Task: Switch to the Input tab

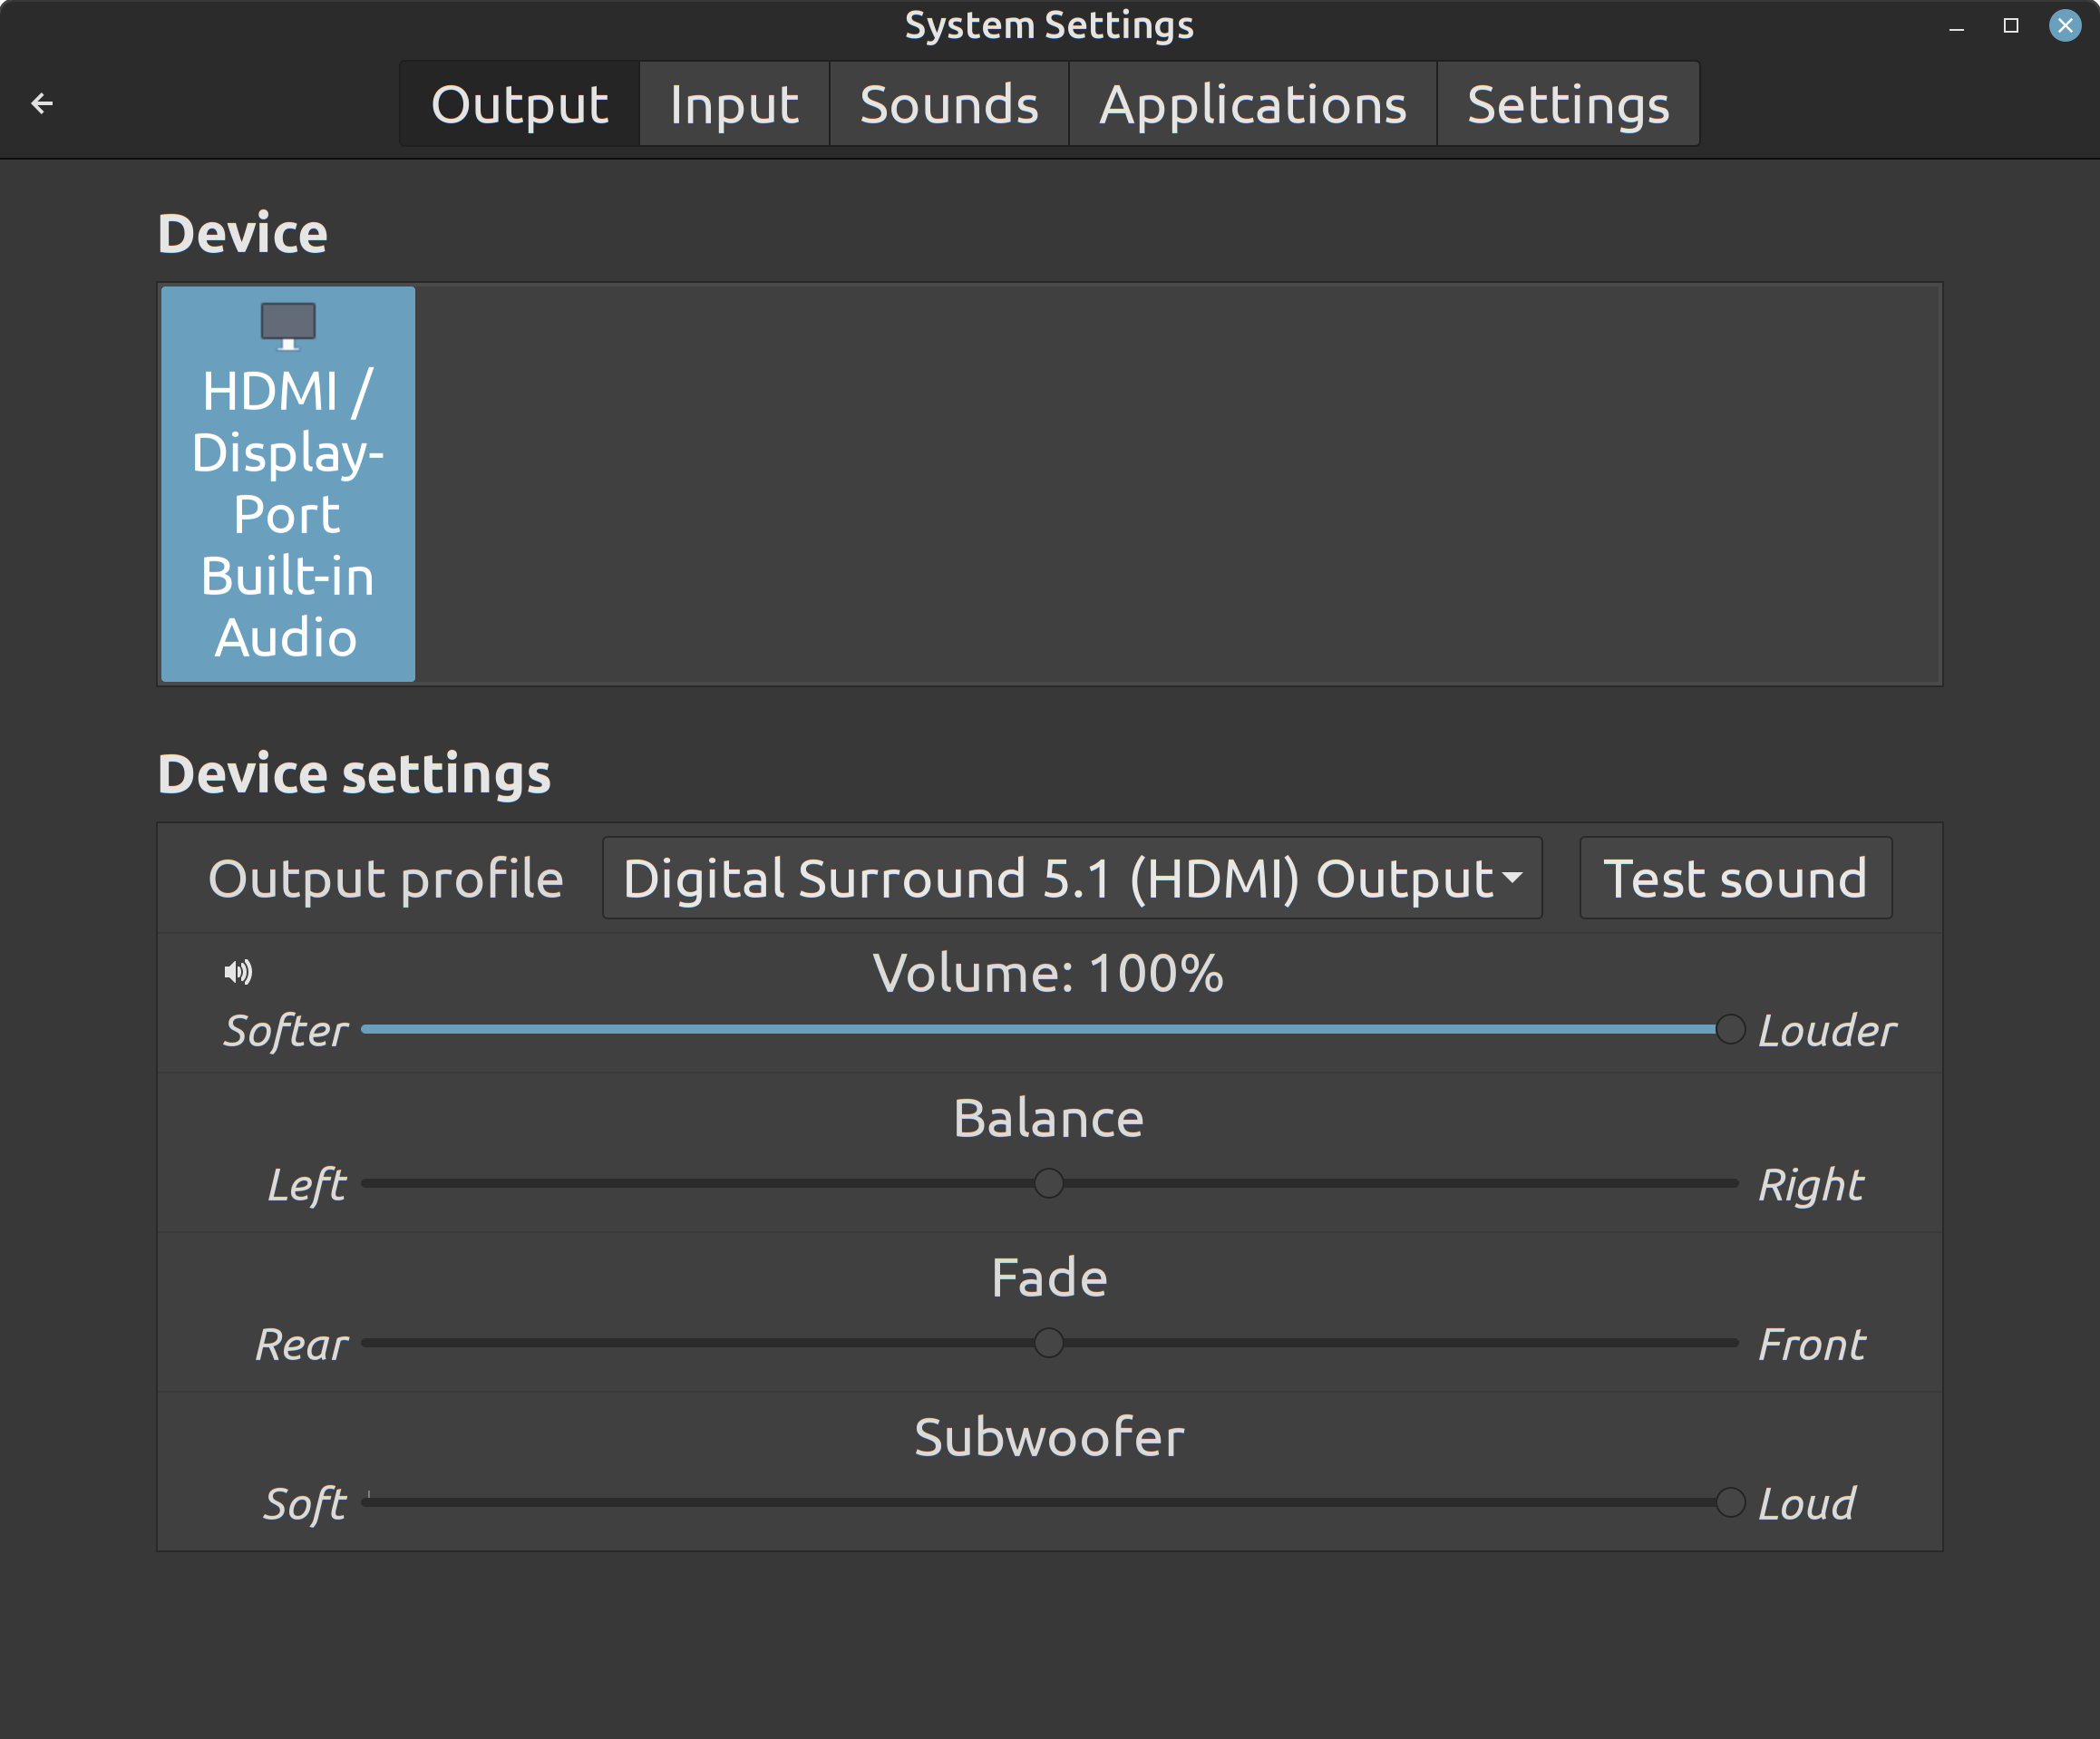Action: click(735, 104)
